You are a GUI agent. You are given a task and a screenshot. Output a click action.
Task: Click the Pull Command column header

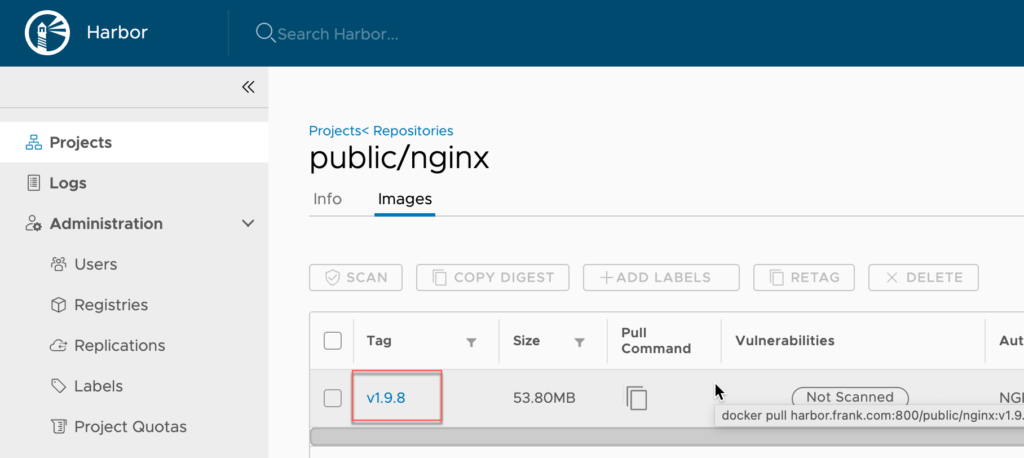pyautogui.click(x=656, y=340)
